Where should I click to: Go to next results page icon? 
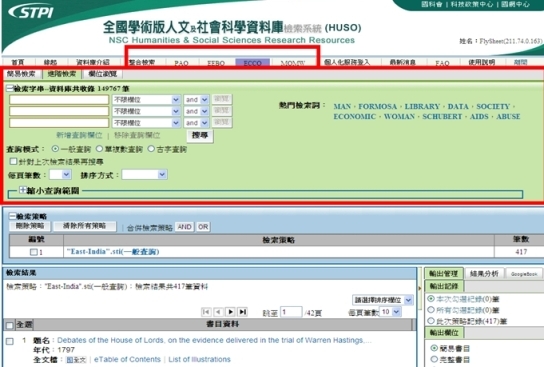pos(230,312)
